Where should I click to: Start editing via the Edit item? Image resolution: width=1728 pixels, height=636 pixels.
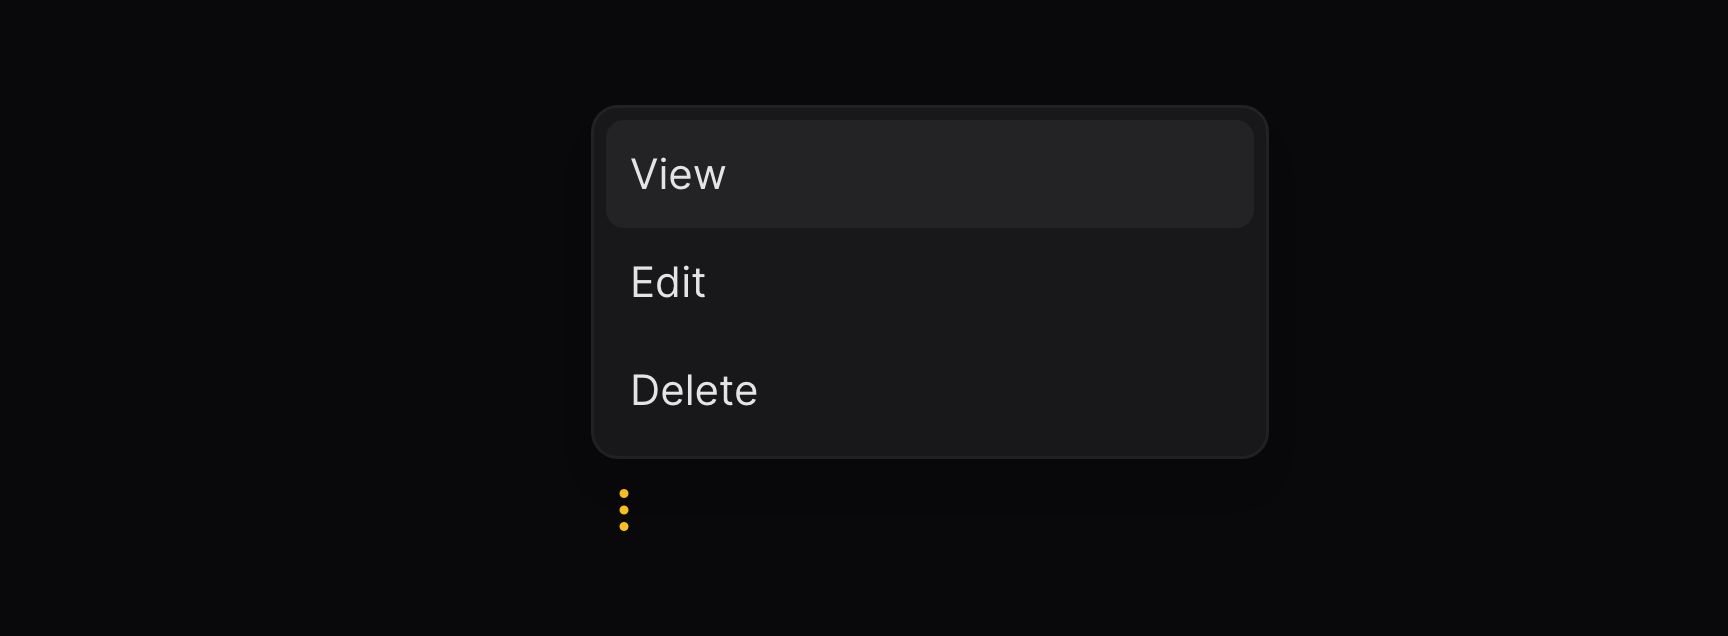(930, 282)
